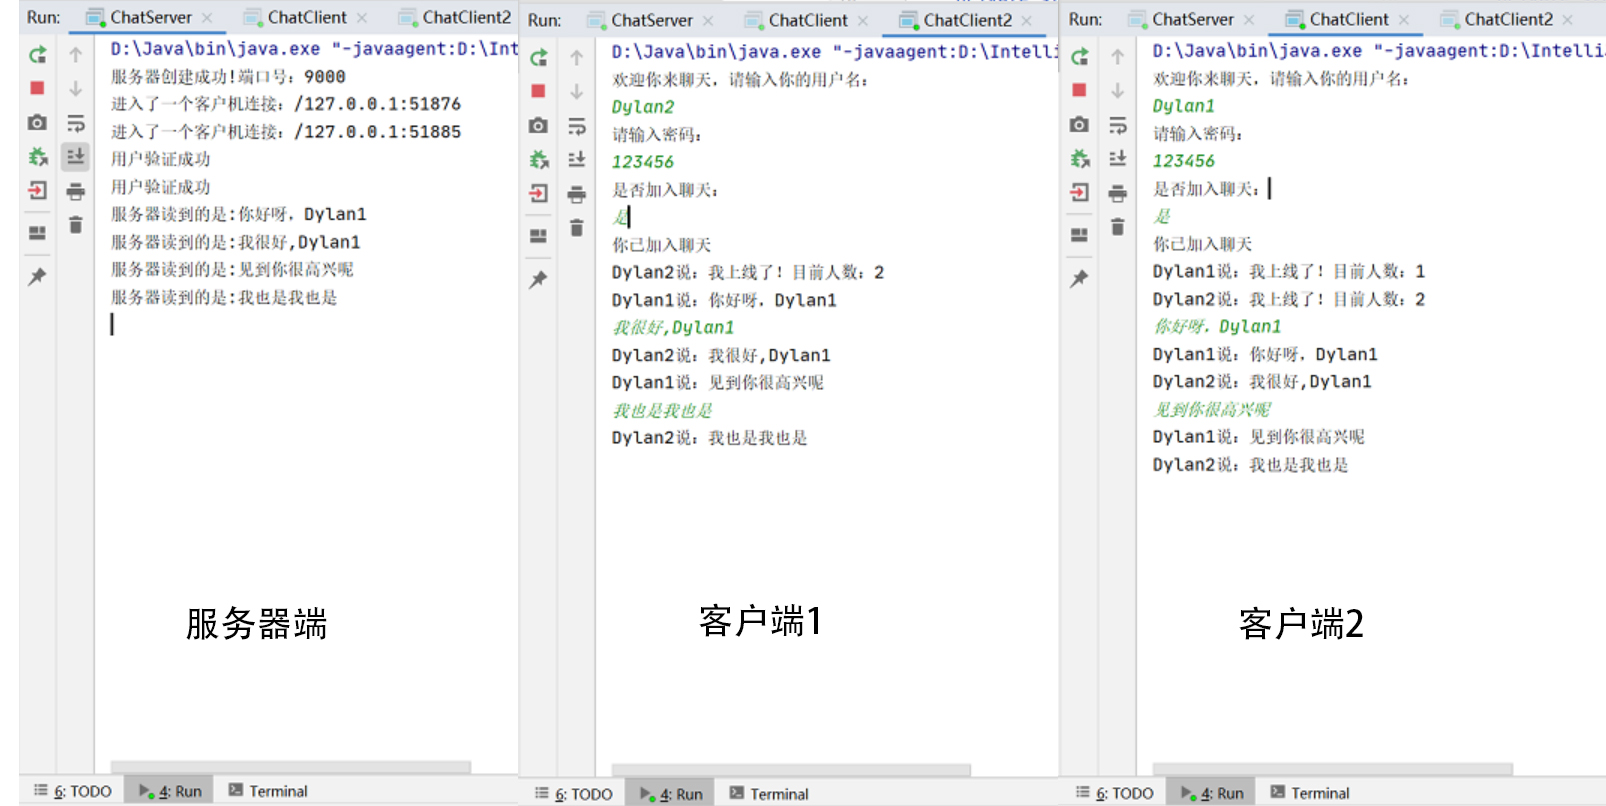The width and height of the screenshot is (1606, 806).
Task: Toggle scroll-to-end in the 客户端2 panel
Action: point(1117,158)
